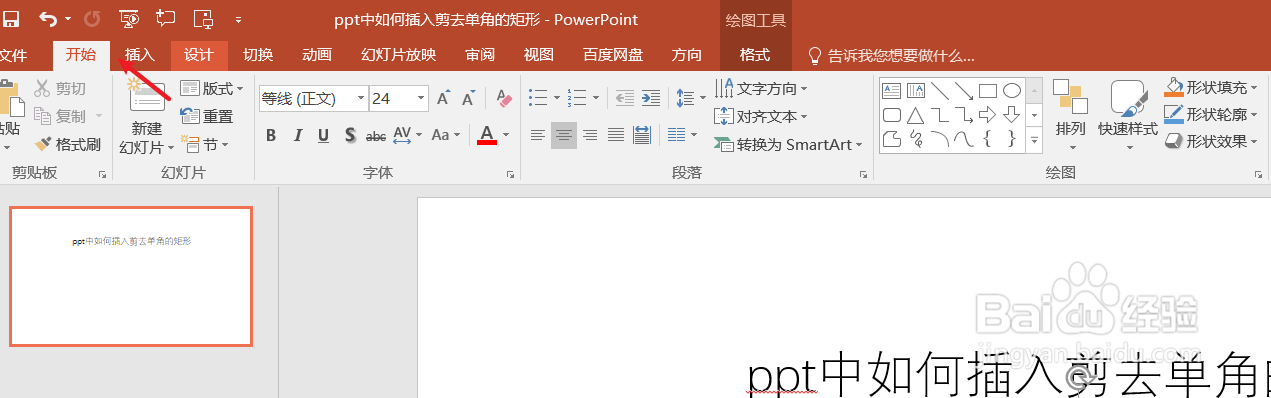Open 快速样式 quick styles
This screenshot has width=1271, height=398.
tap(1128, 116)
